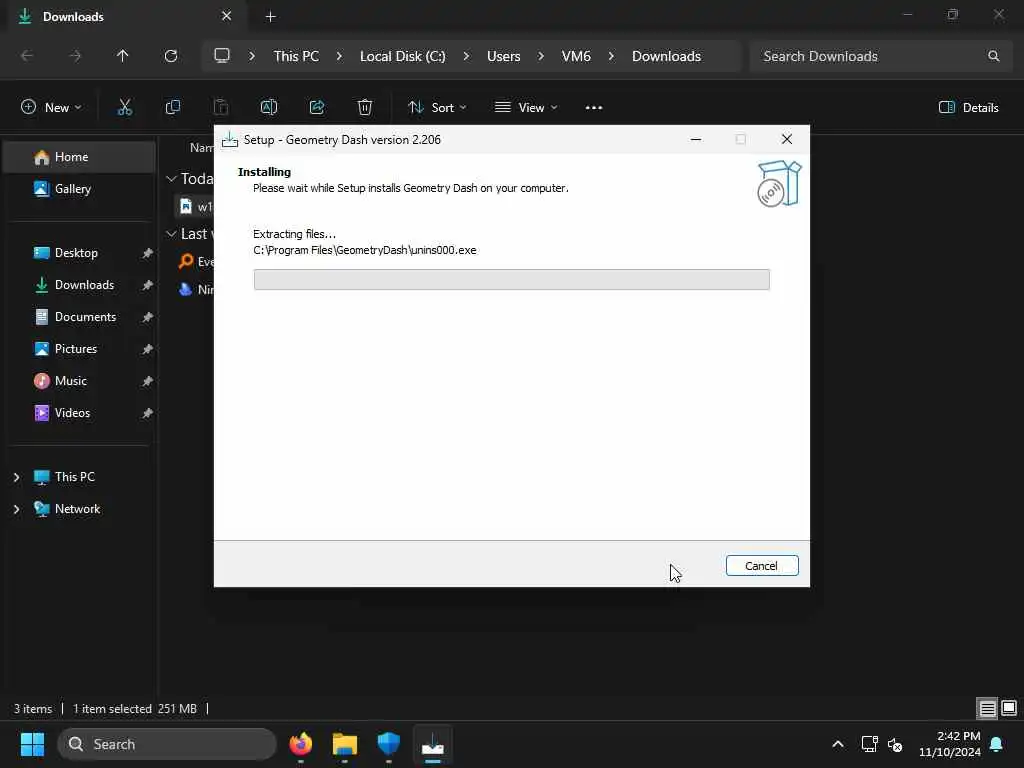Click the Rename icon in toolbar

[x=268, y=107]
